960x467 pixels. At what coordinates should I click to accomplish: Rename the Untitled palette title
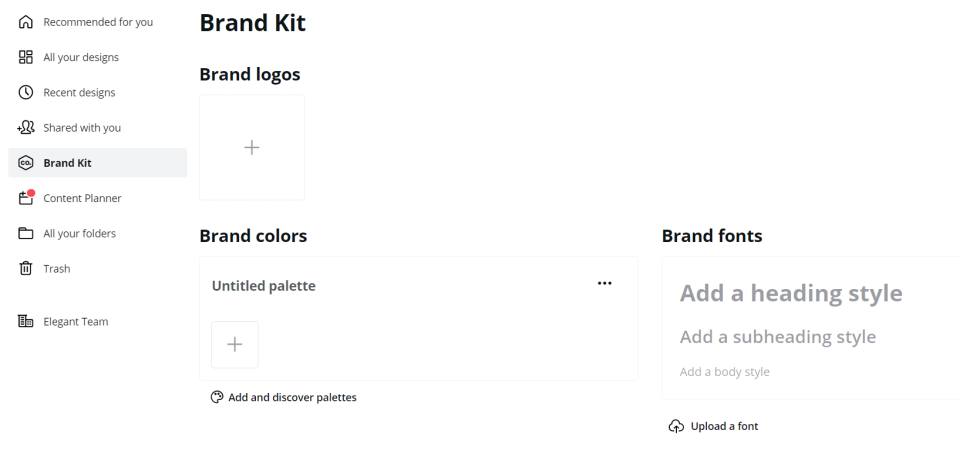264,286
